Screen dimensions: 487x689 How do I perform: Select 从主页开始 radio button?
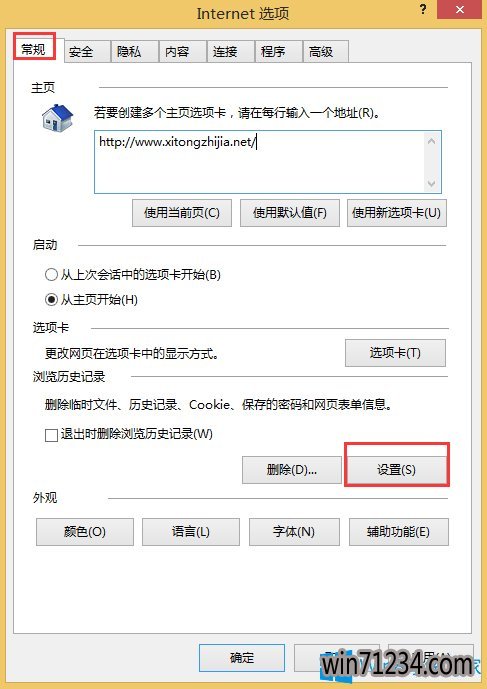tap(51, 300)
